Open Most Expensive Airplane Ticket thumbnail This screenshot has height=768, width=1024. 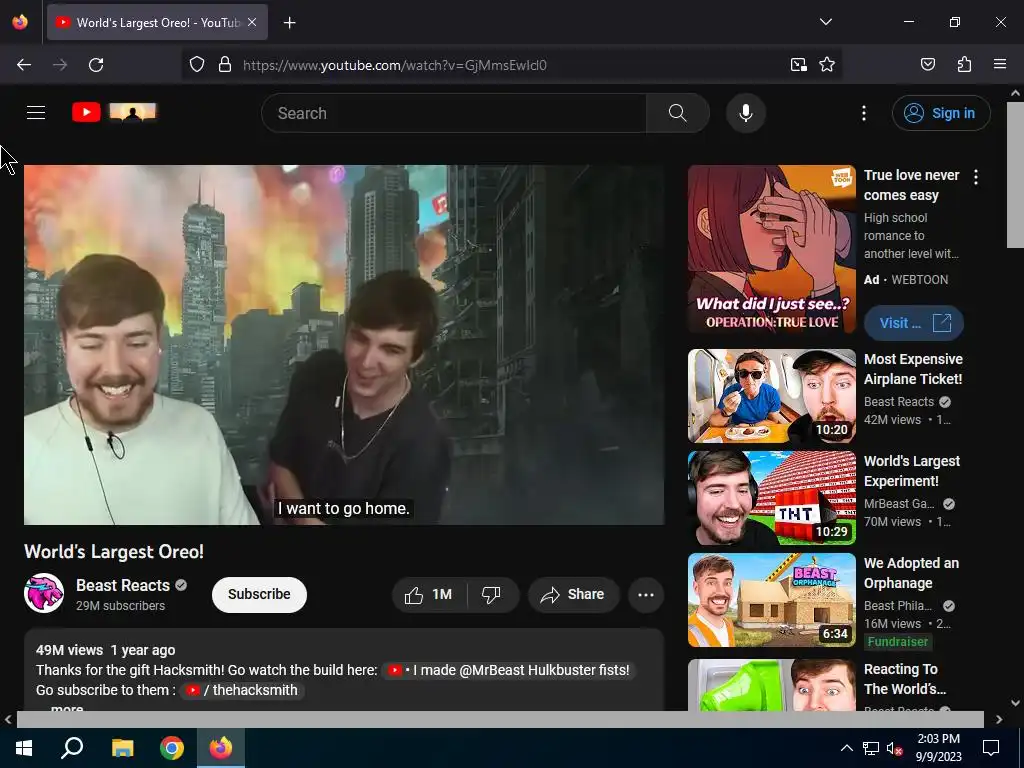coord(771,396)
